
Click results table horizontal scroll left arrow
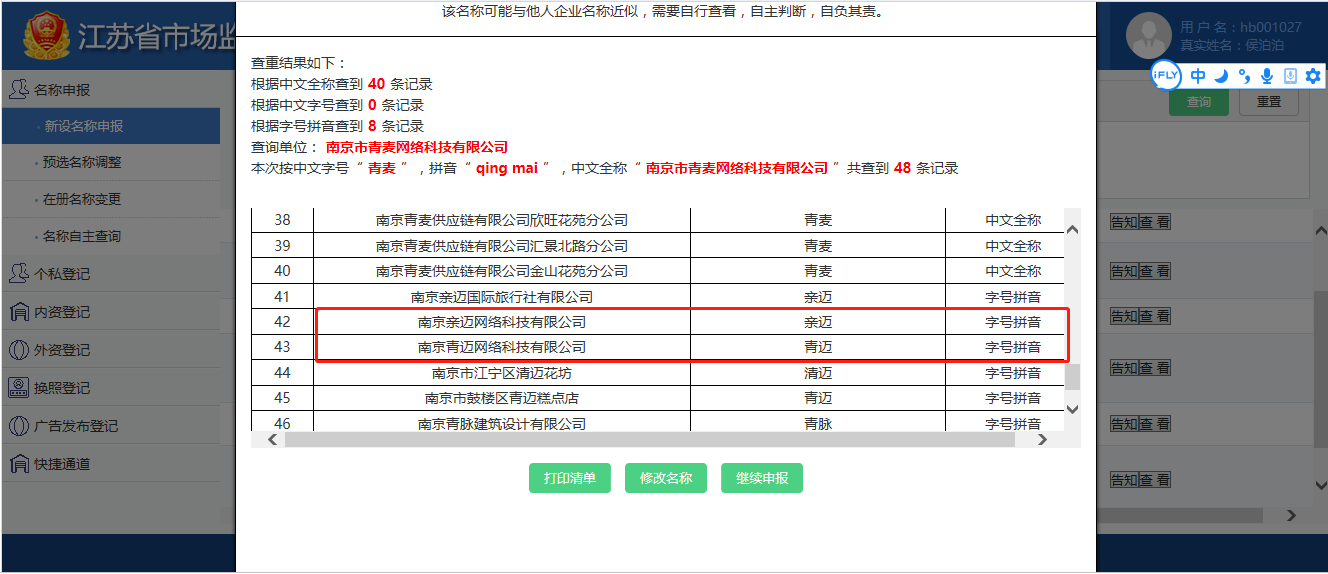[273, 440]
